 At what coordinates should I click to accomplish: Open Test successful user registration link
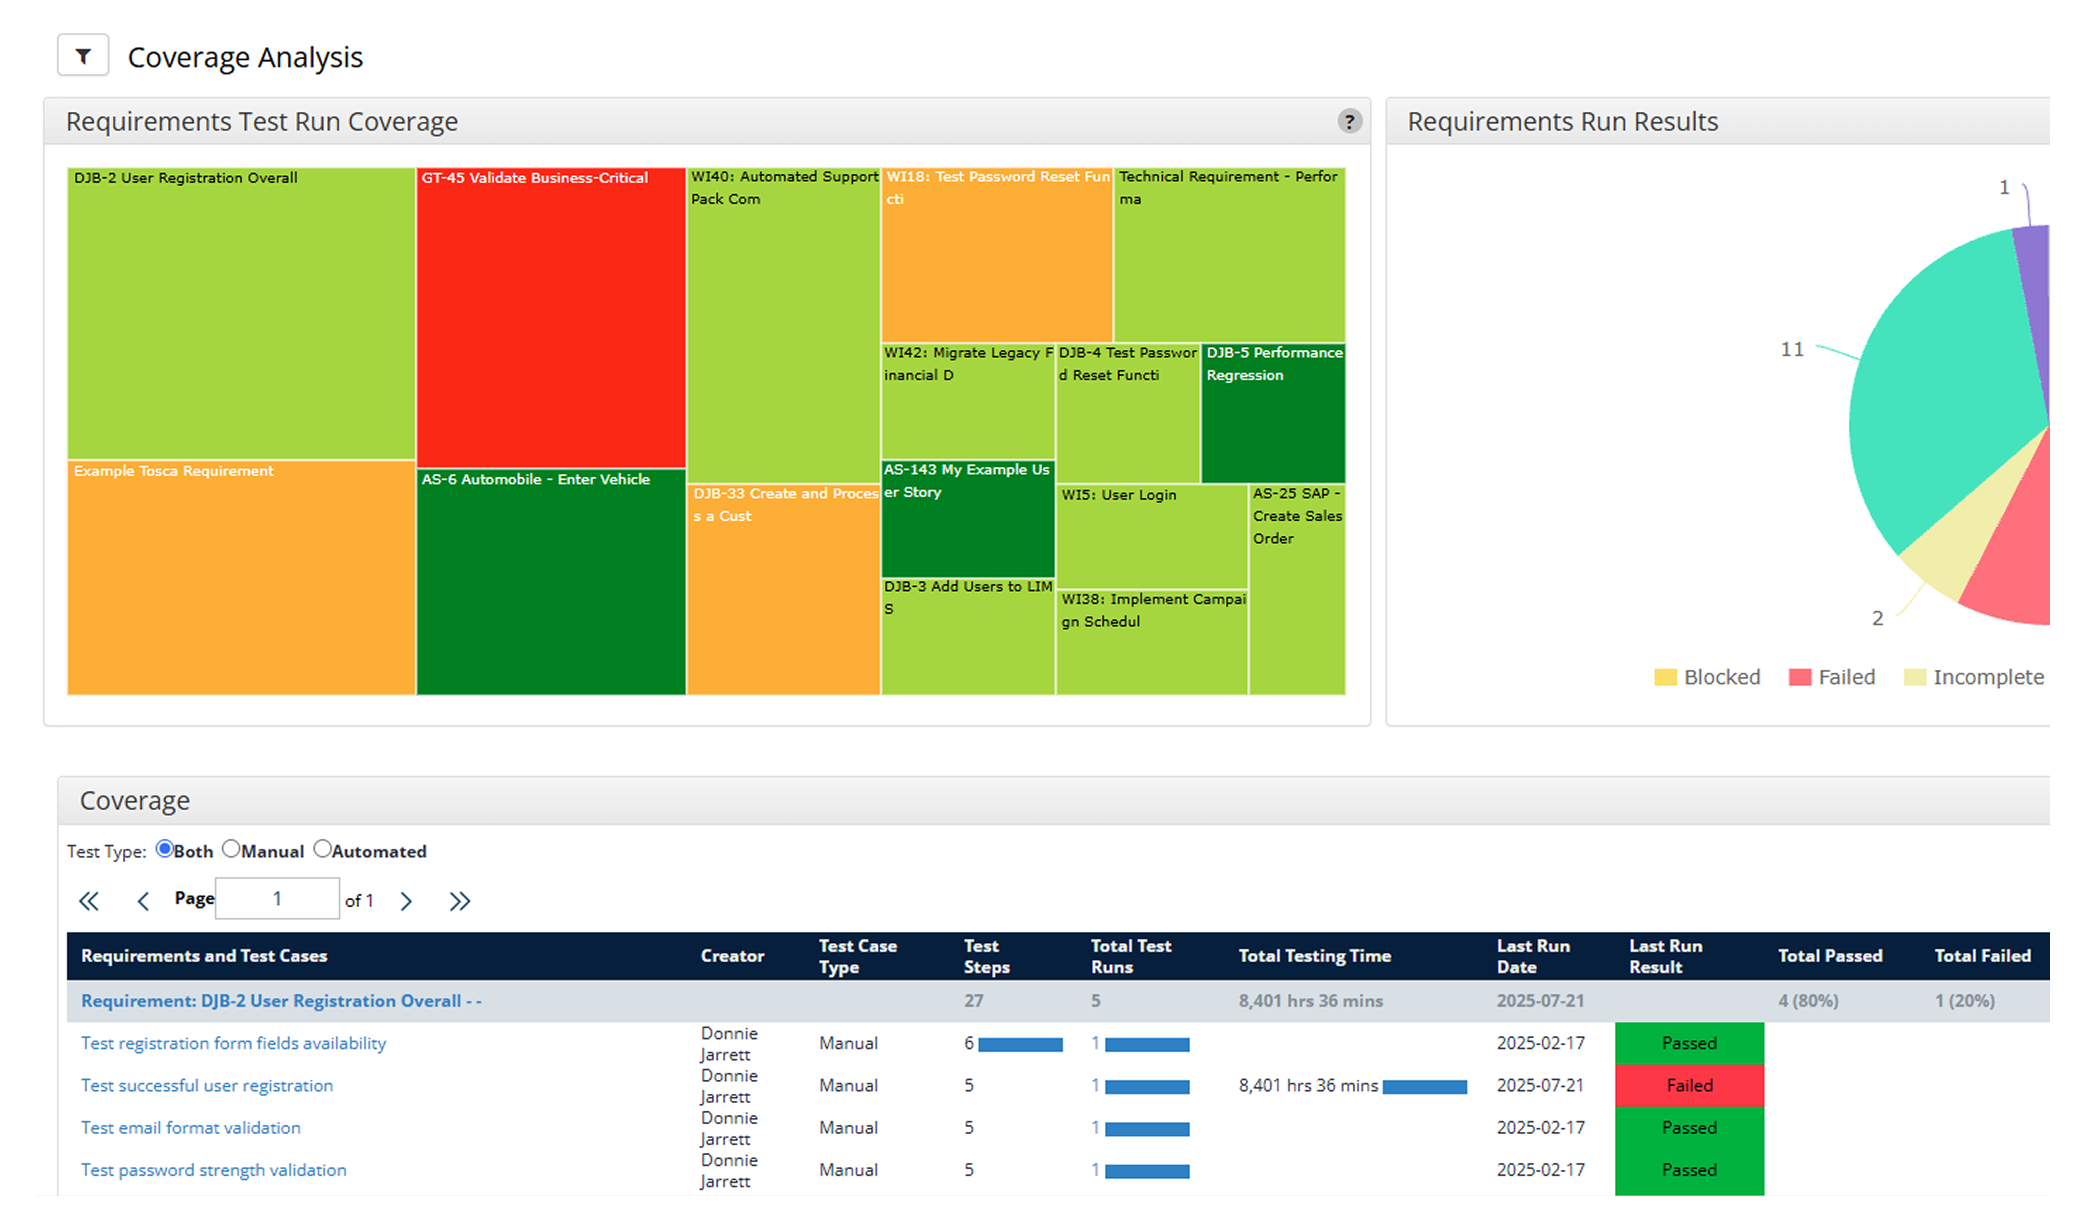click(207, 1085)
